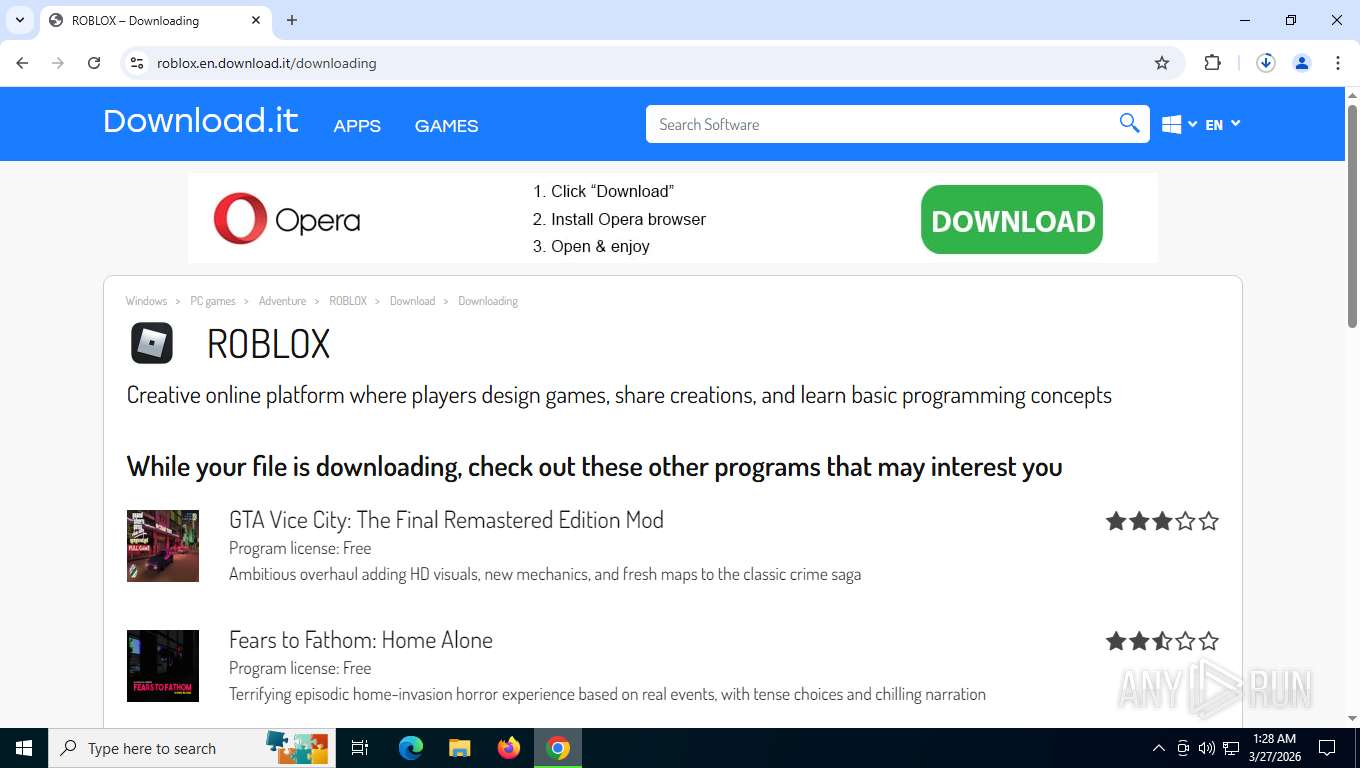Viewport: 1360px width, 768px height.
Task: Open the notification center icon
Action: point(1327,748)
